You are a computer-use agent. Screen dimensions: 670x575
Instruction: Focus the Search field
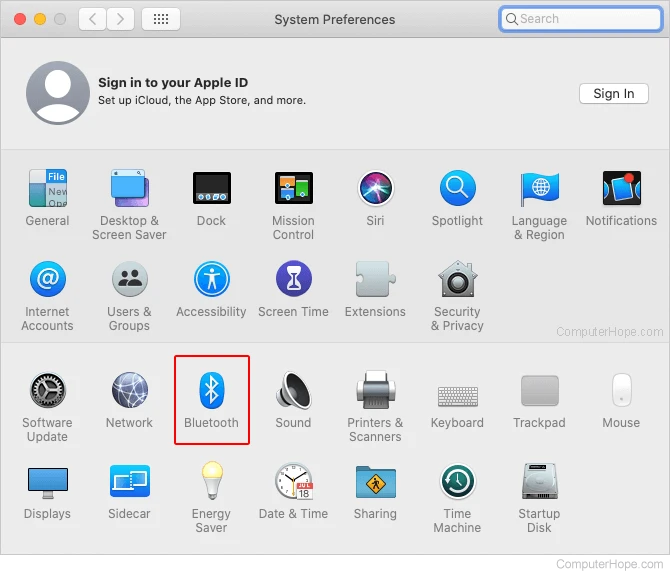click(581, 19)
